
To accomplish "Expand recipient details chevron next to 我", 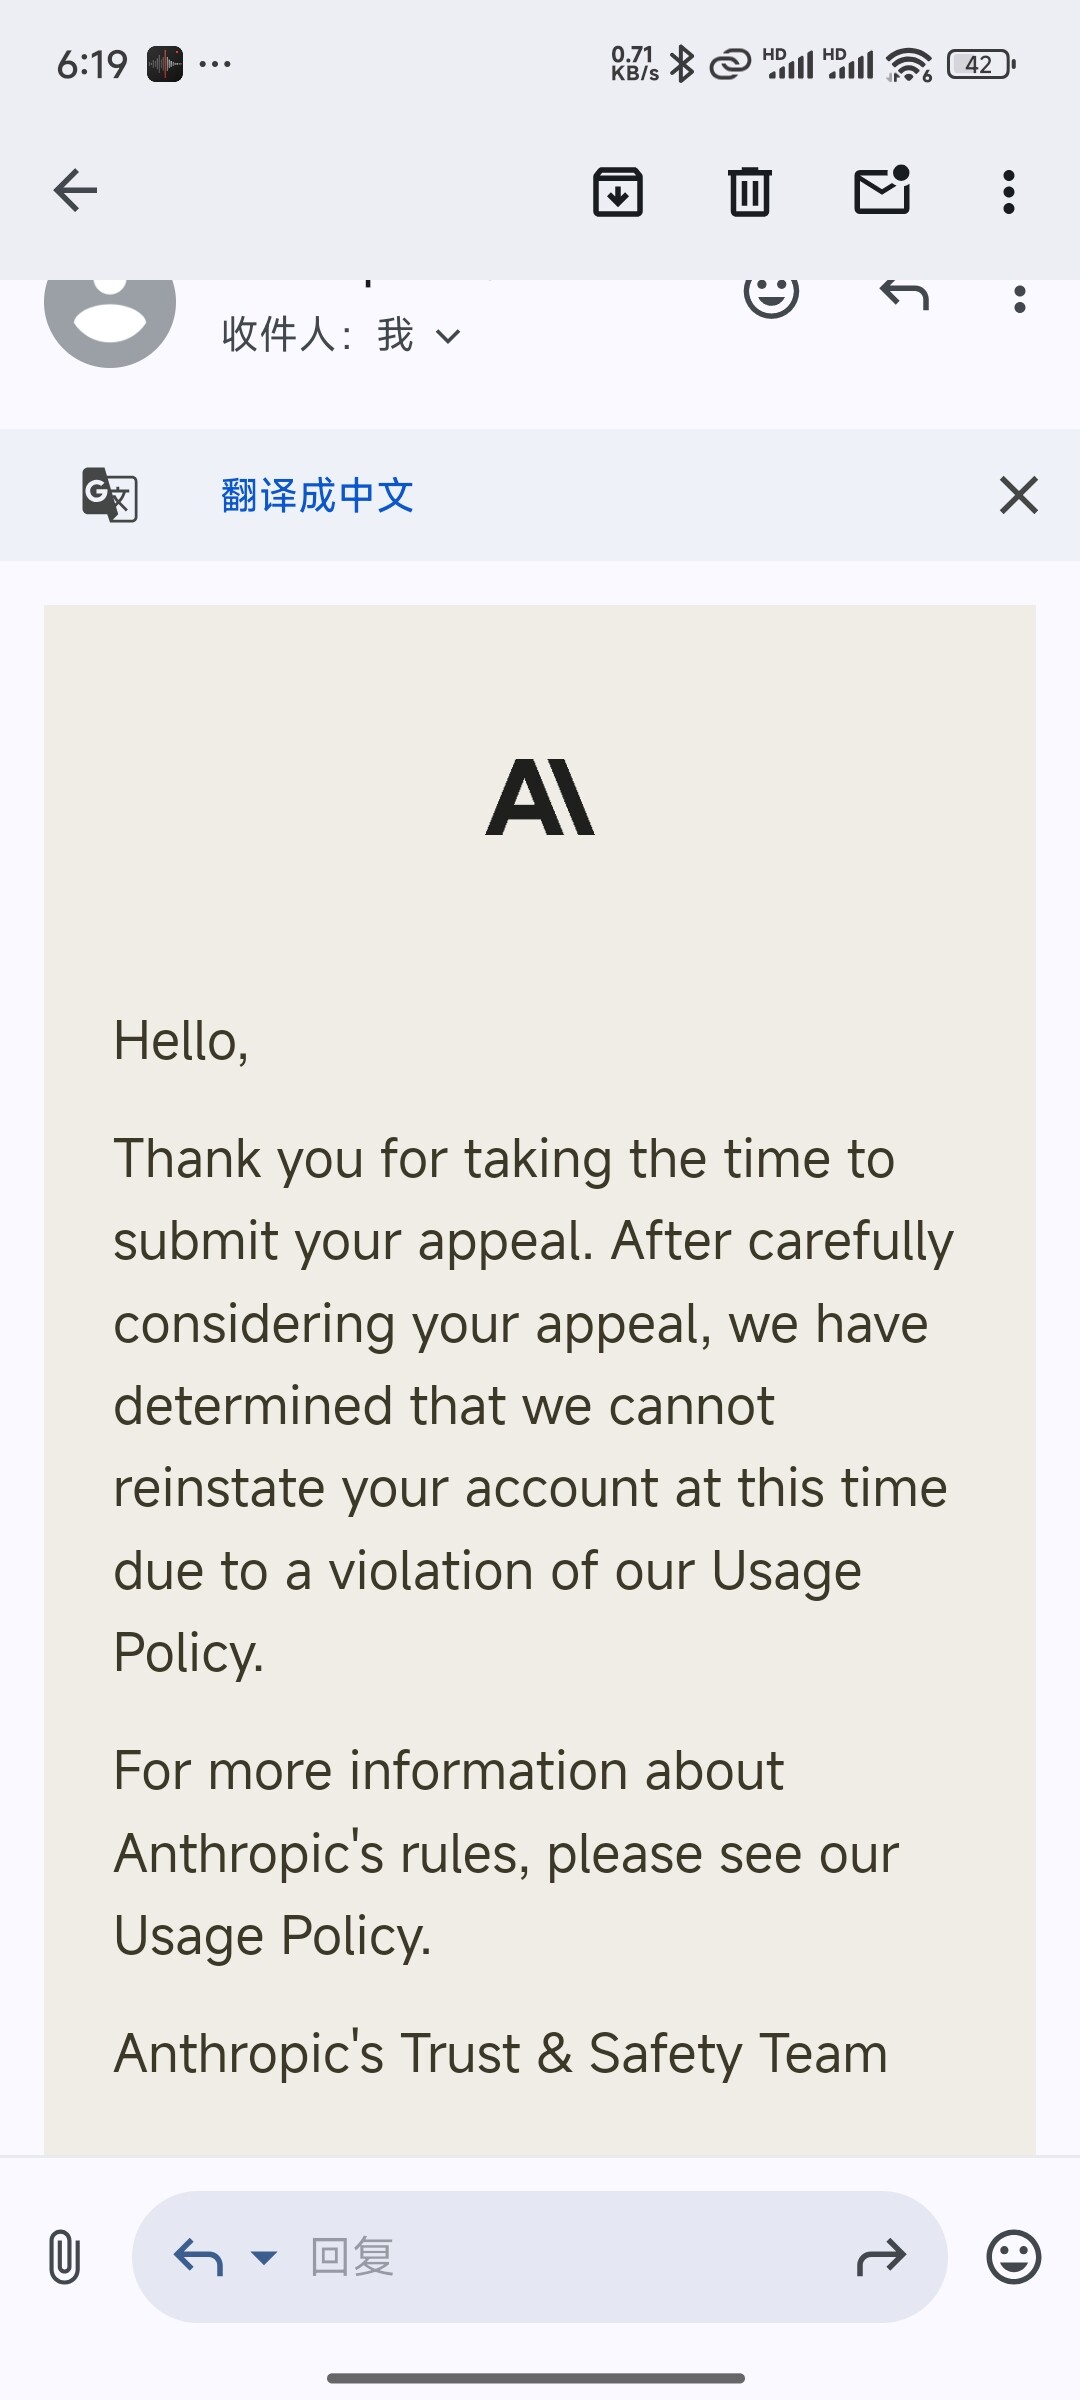I will pyautogui.click(x=449, y=337).
